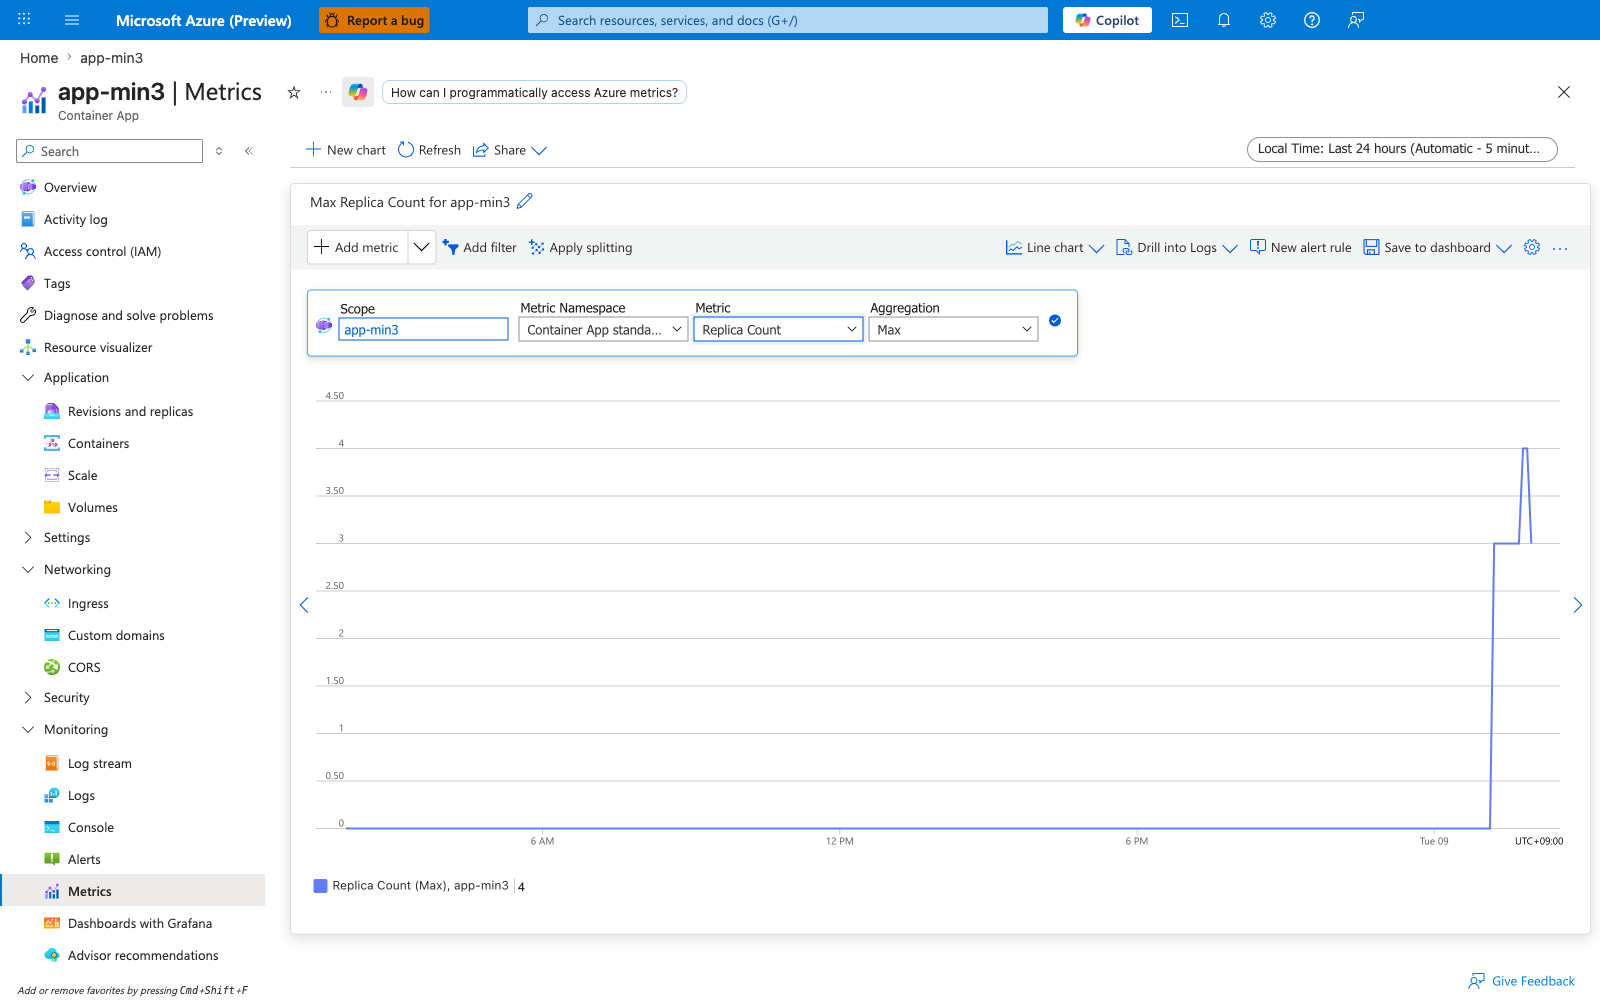Collapse the left navigation pane

point(249,151)
